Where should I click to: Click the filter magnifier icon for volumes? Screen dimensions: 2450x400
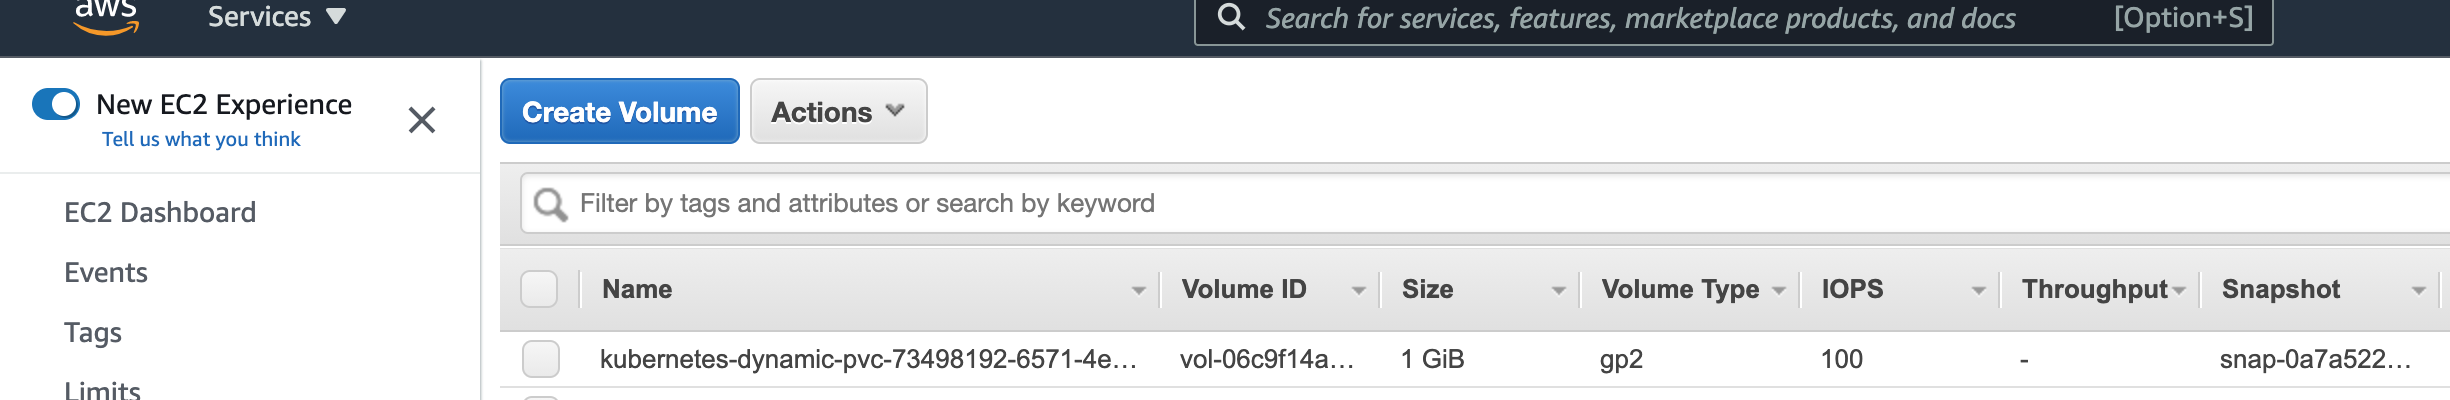(550, 204)
